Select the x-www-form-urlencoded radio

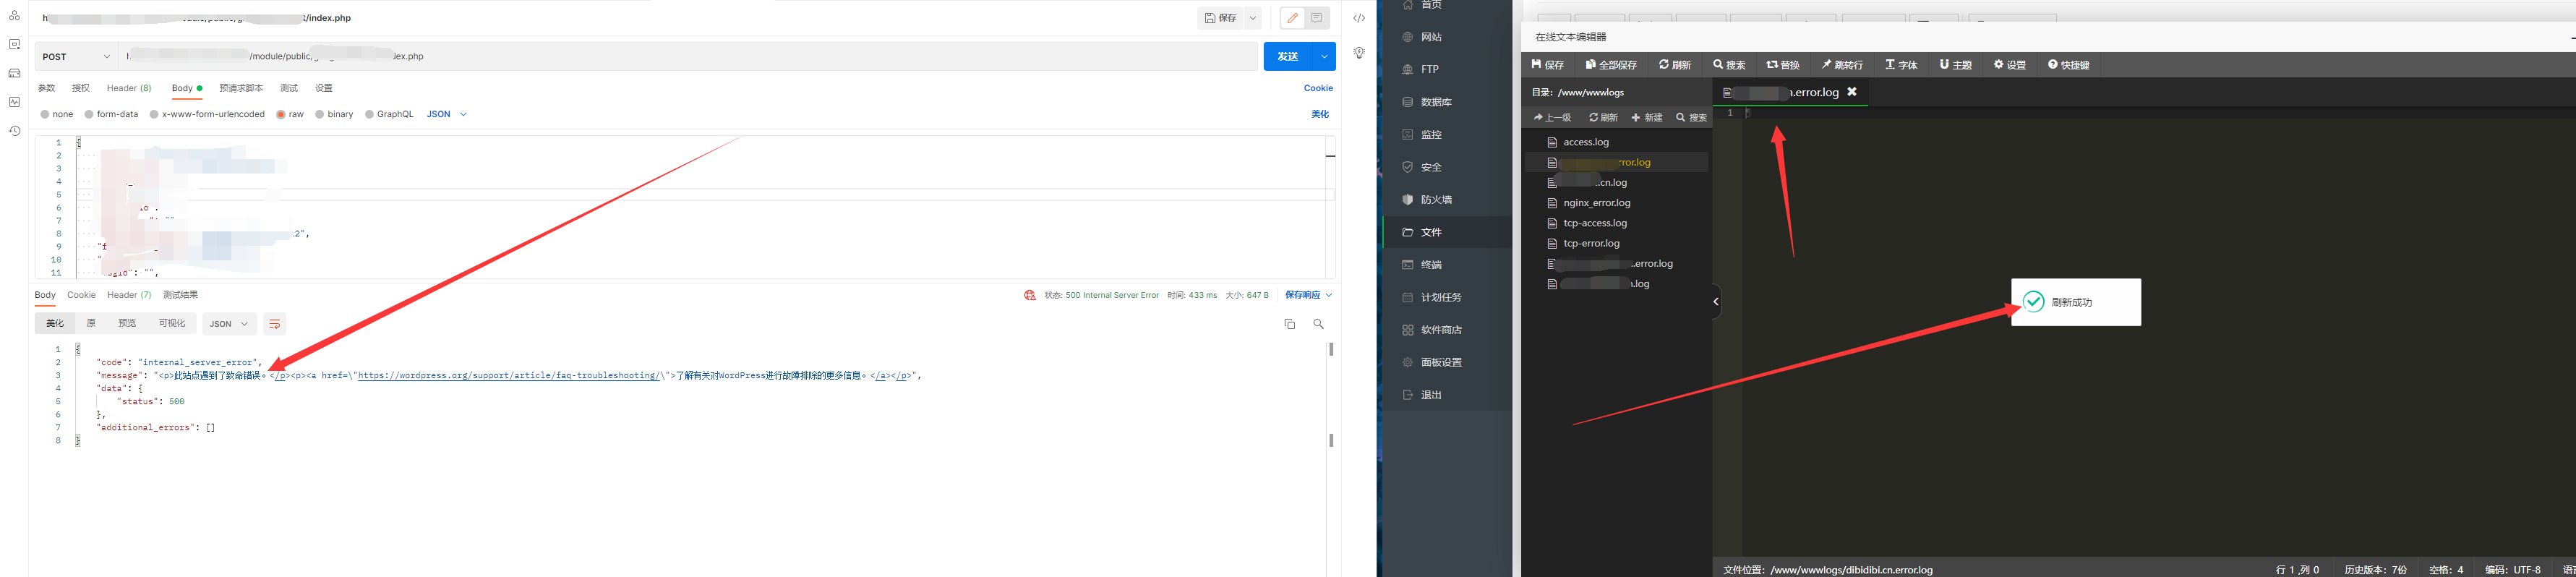click(154, 115)
